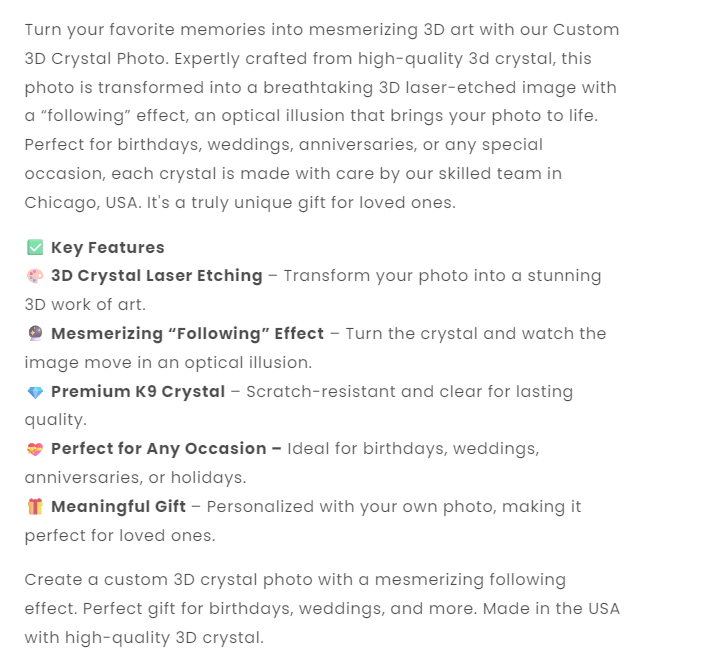Click the "Meaningful Gift" bold label

pyautogui.click(x=119, y=507)
